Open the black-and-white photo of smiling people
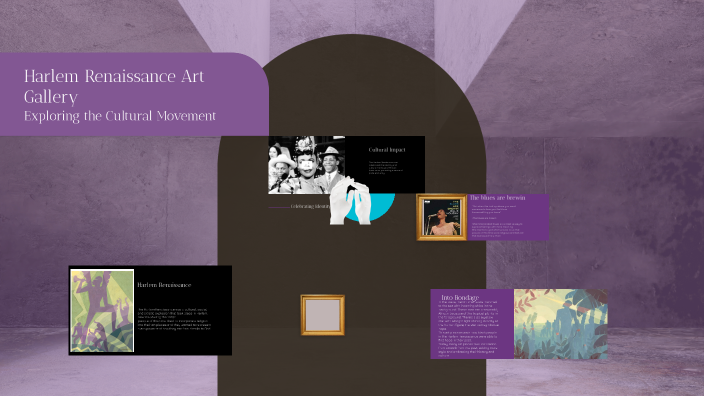Viewport: 704px width, 396px height. click(307, 165)
